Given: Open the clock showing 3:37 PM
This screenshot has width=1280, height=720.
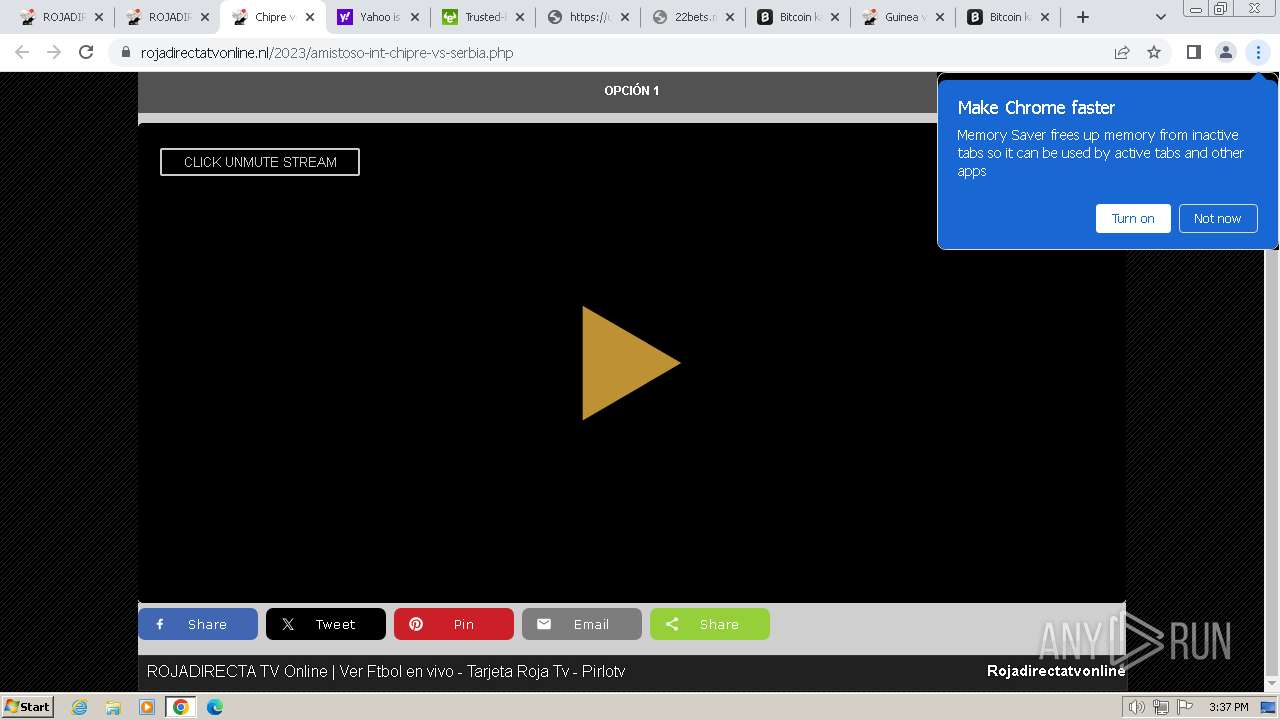Looking at the screenshot, I should coord(1228,707).
